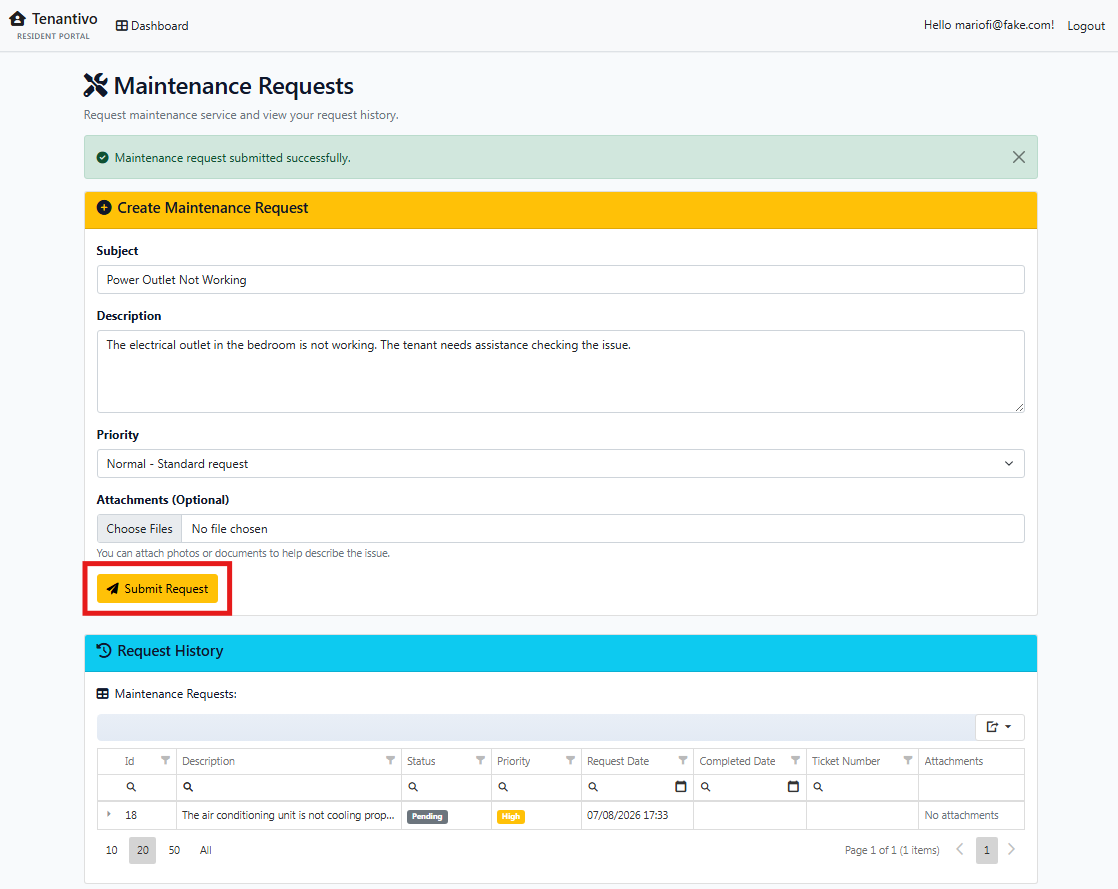Click into the Description text area
1118x889 pixels.
coord(560,371)
